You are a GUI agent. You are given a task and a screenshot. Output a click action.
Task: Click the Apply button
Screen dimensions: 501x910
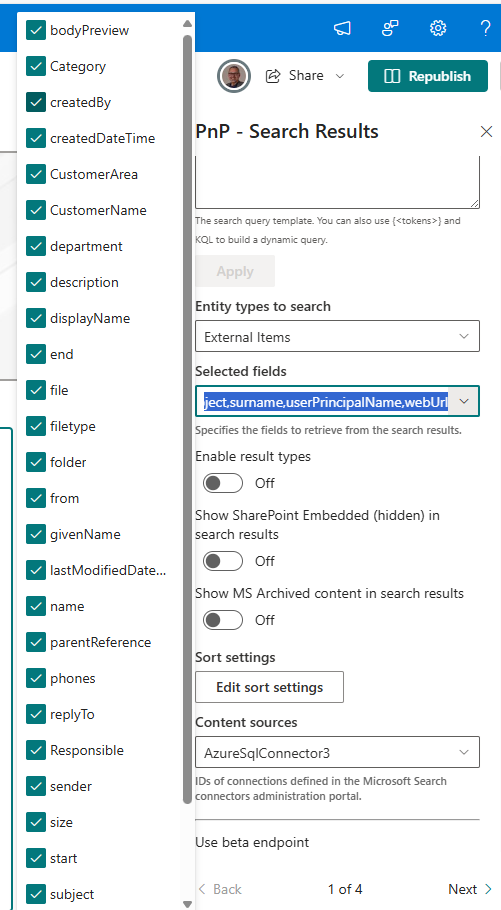235,272
